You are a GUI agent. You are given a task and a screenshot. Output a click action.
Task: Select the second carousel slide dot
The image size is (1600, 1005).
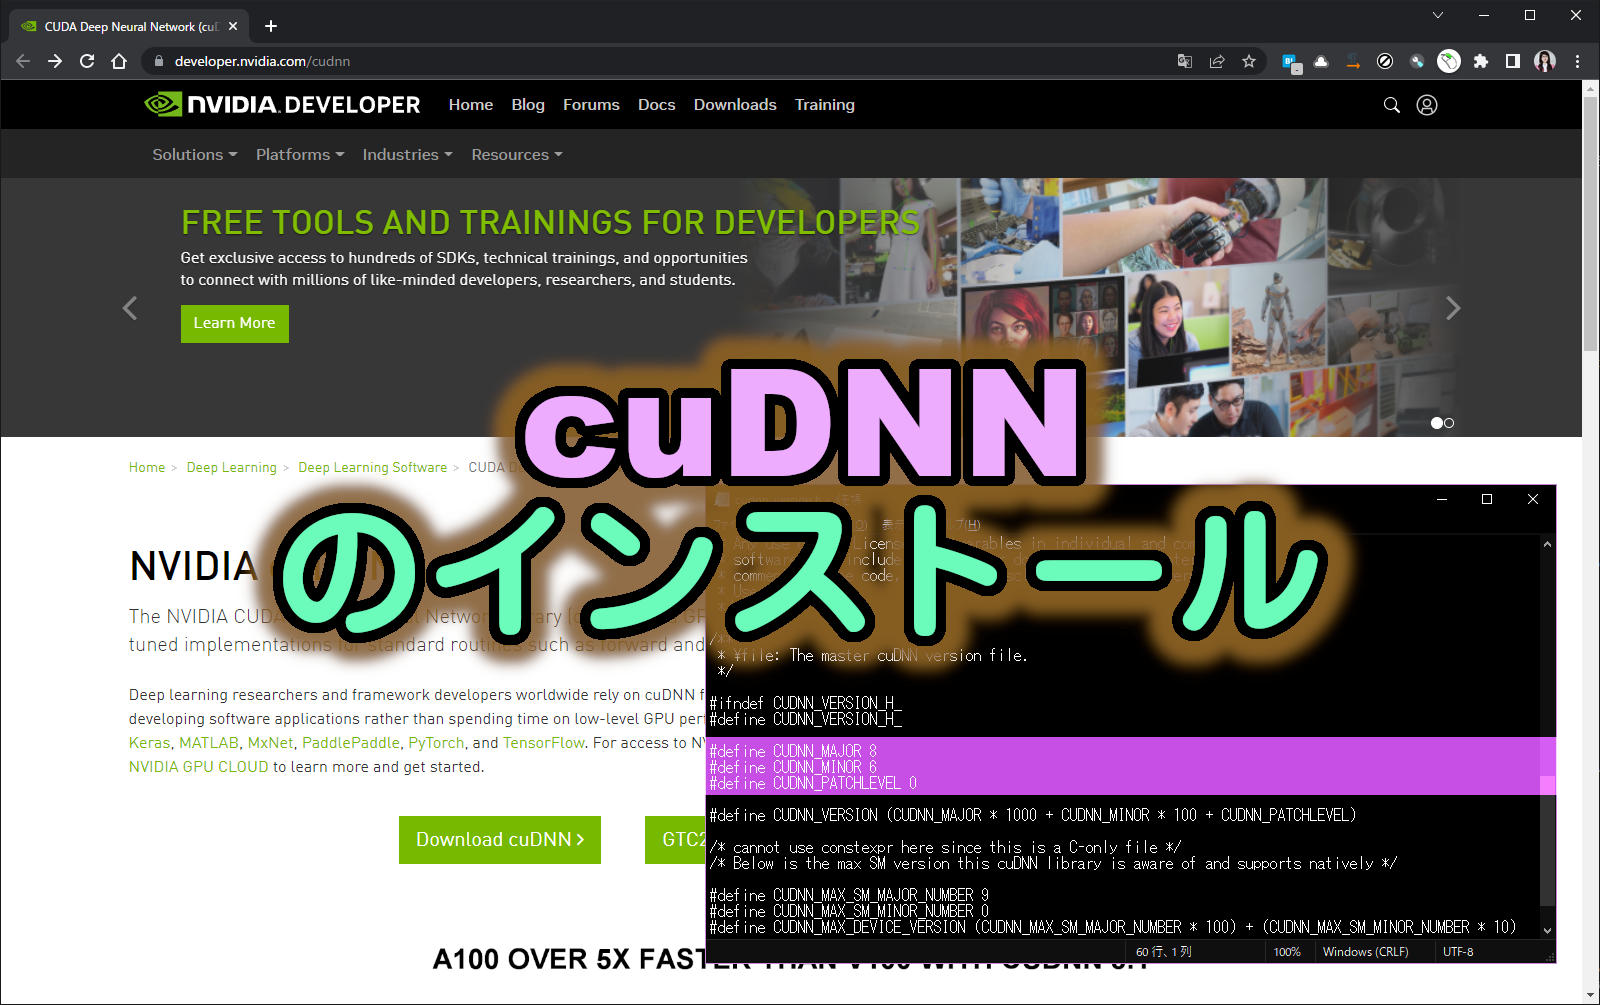pos(1449,423)
